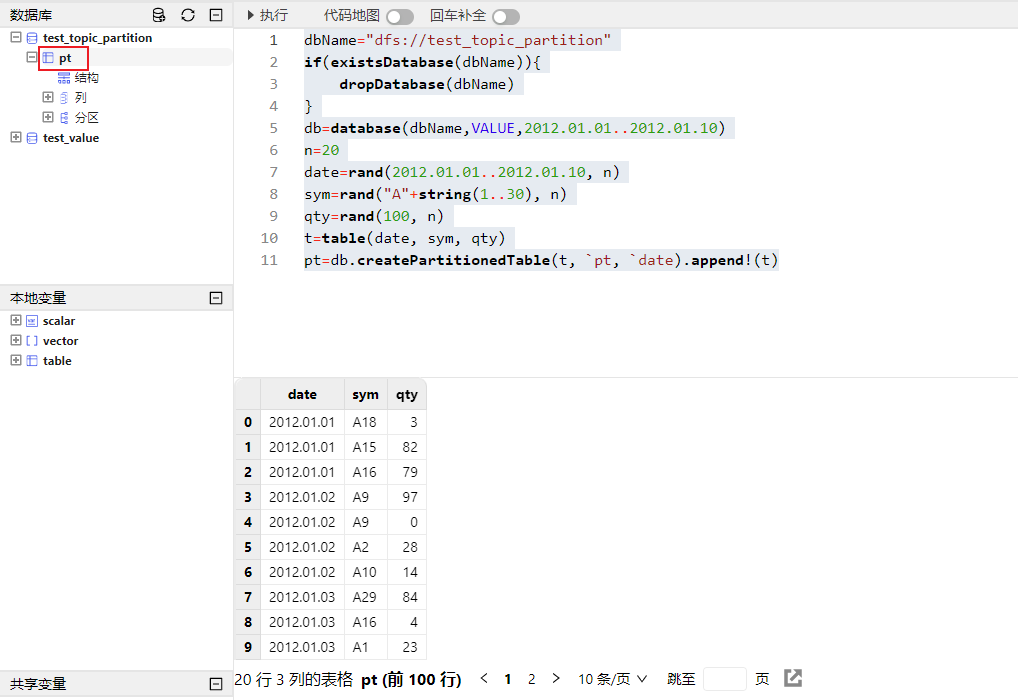Refresh the database list
The image size is (1018, 700).
[x=188, y=15]
